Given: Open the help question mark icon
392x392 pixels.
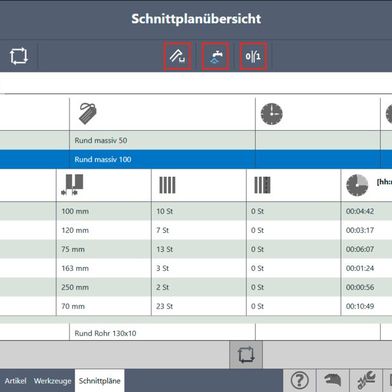Looking at the screenshot, I should pos(299,380).
